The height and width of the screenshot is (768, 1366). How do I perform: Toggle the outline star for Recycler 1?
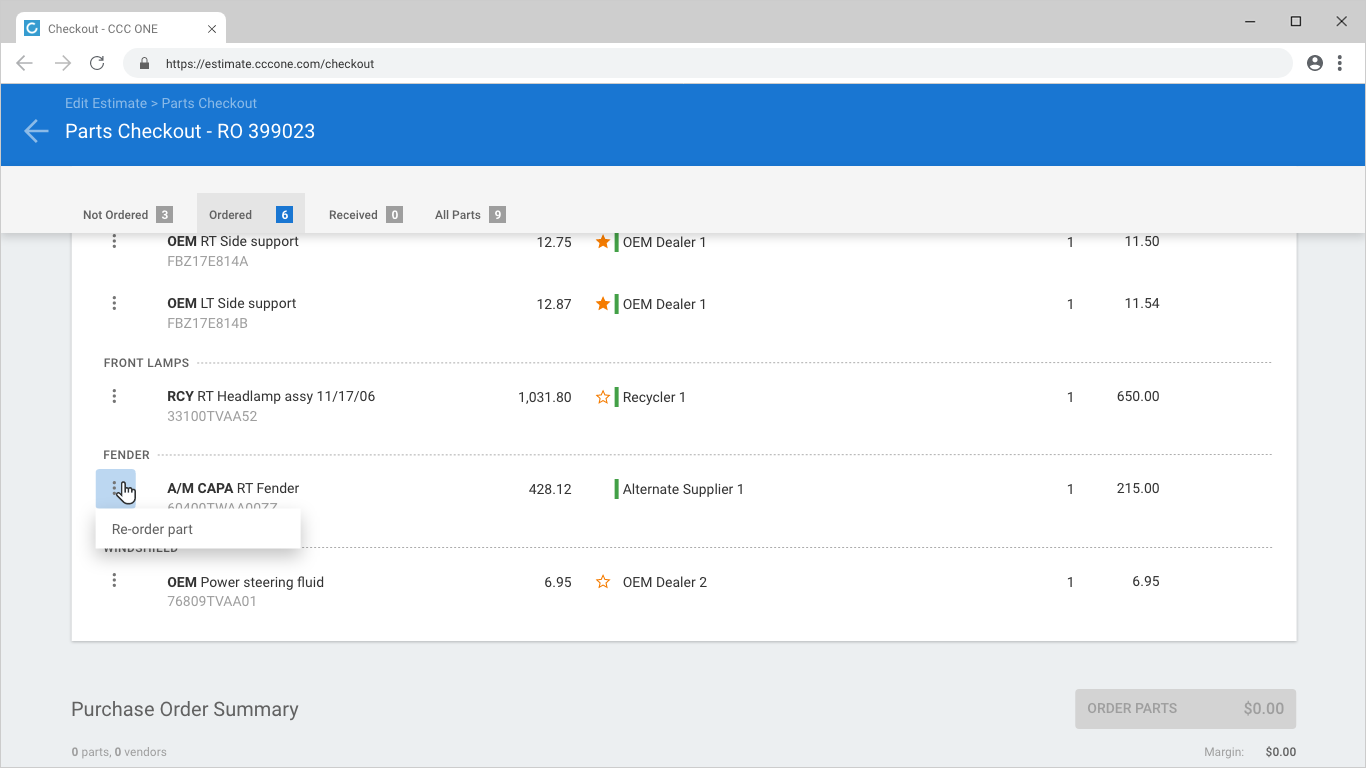(603, 397)
